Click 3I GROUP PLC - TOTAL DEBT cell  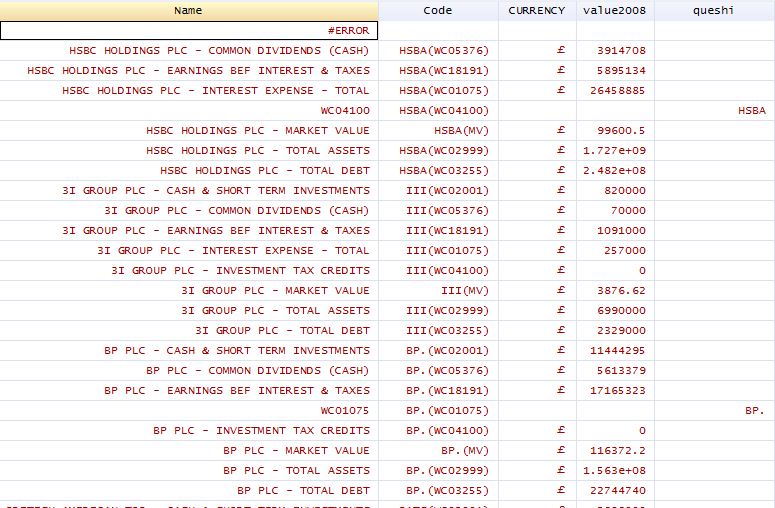189,331
